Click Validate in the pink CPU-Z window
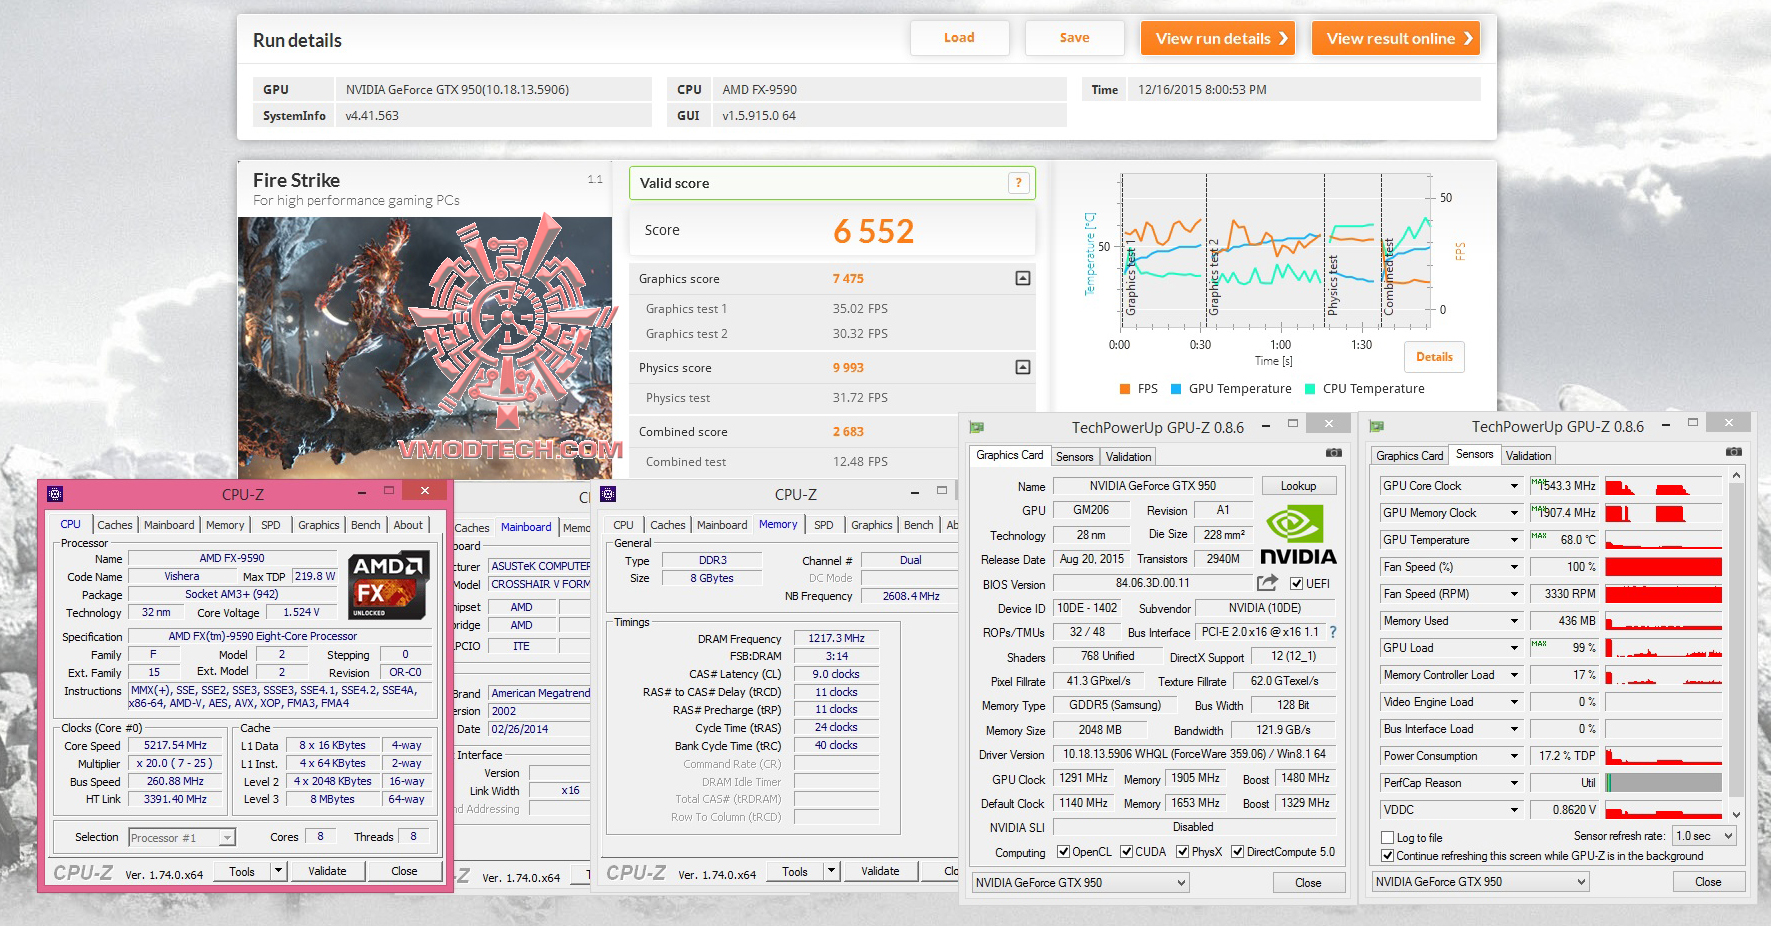1771x926 pixels. 327,871
